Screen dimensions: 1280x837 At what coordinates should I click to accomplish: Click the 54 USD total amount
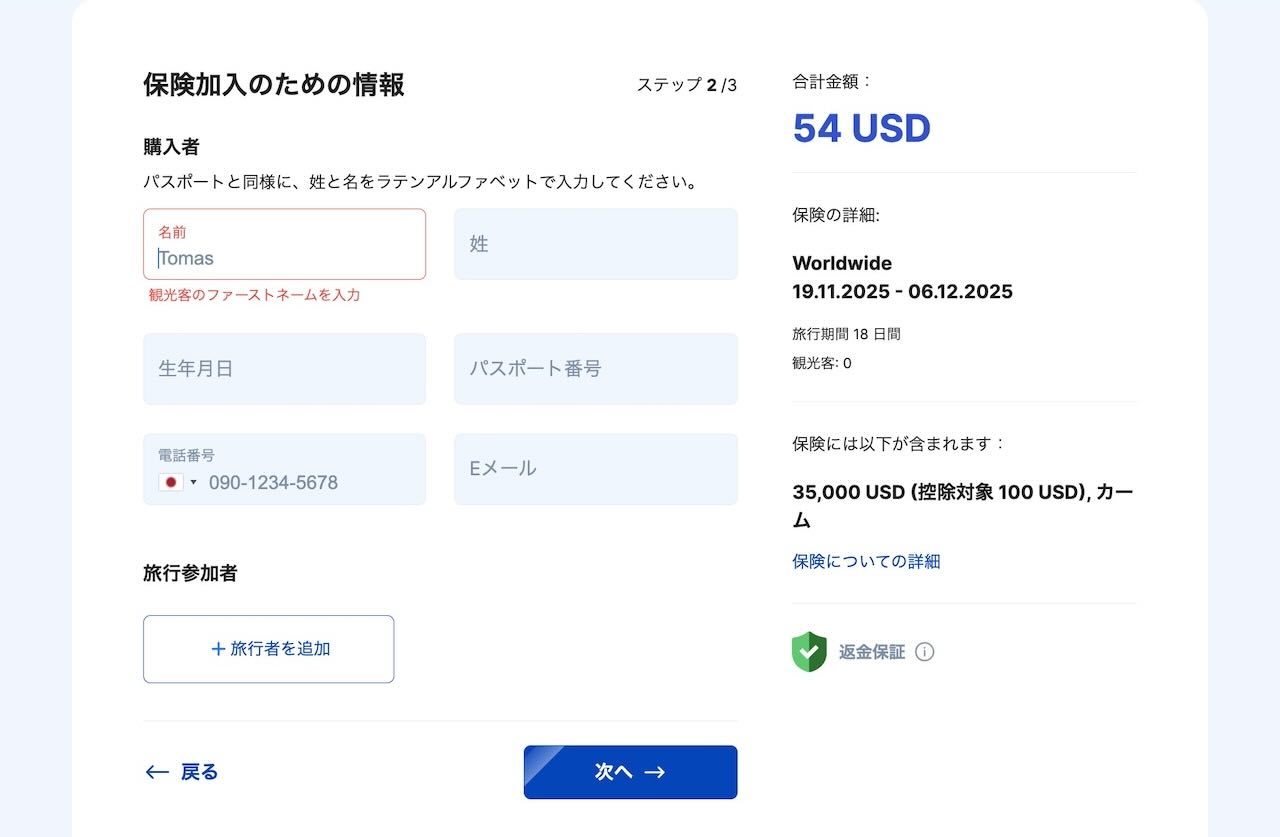tap(861, 128)
